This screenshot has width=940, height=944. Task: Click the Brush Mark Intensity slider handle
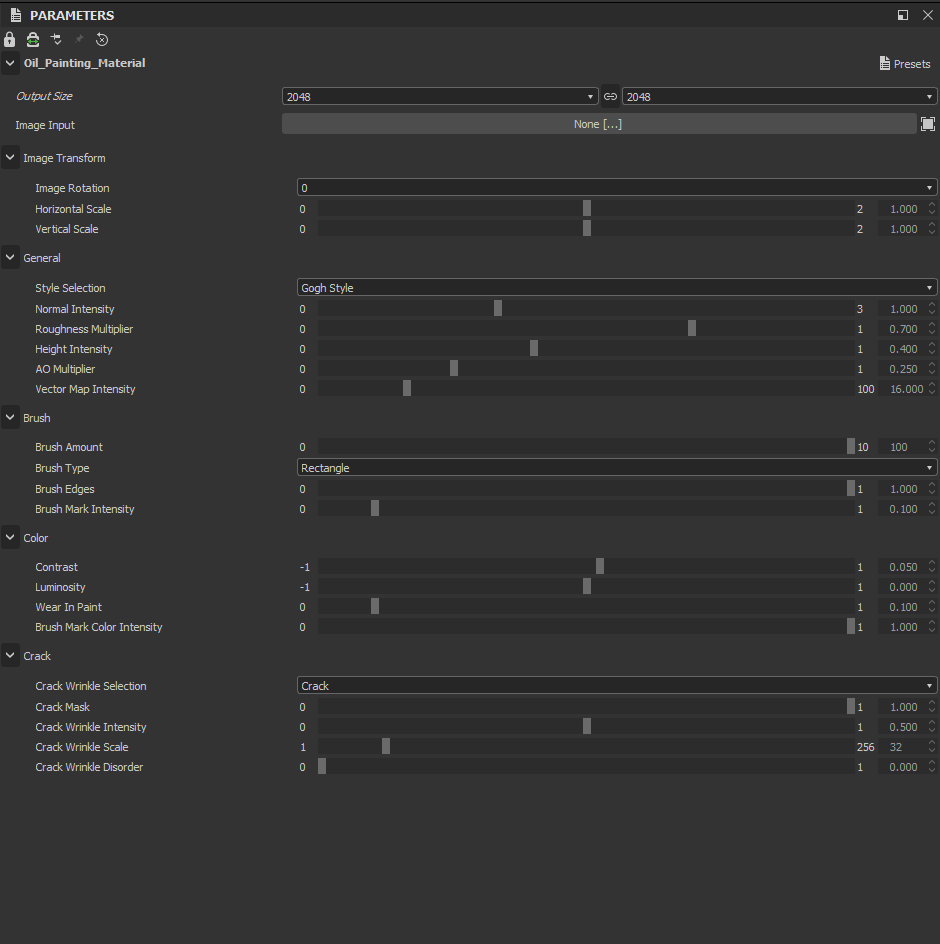pyautogui.click(x=375, y=508)
